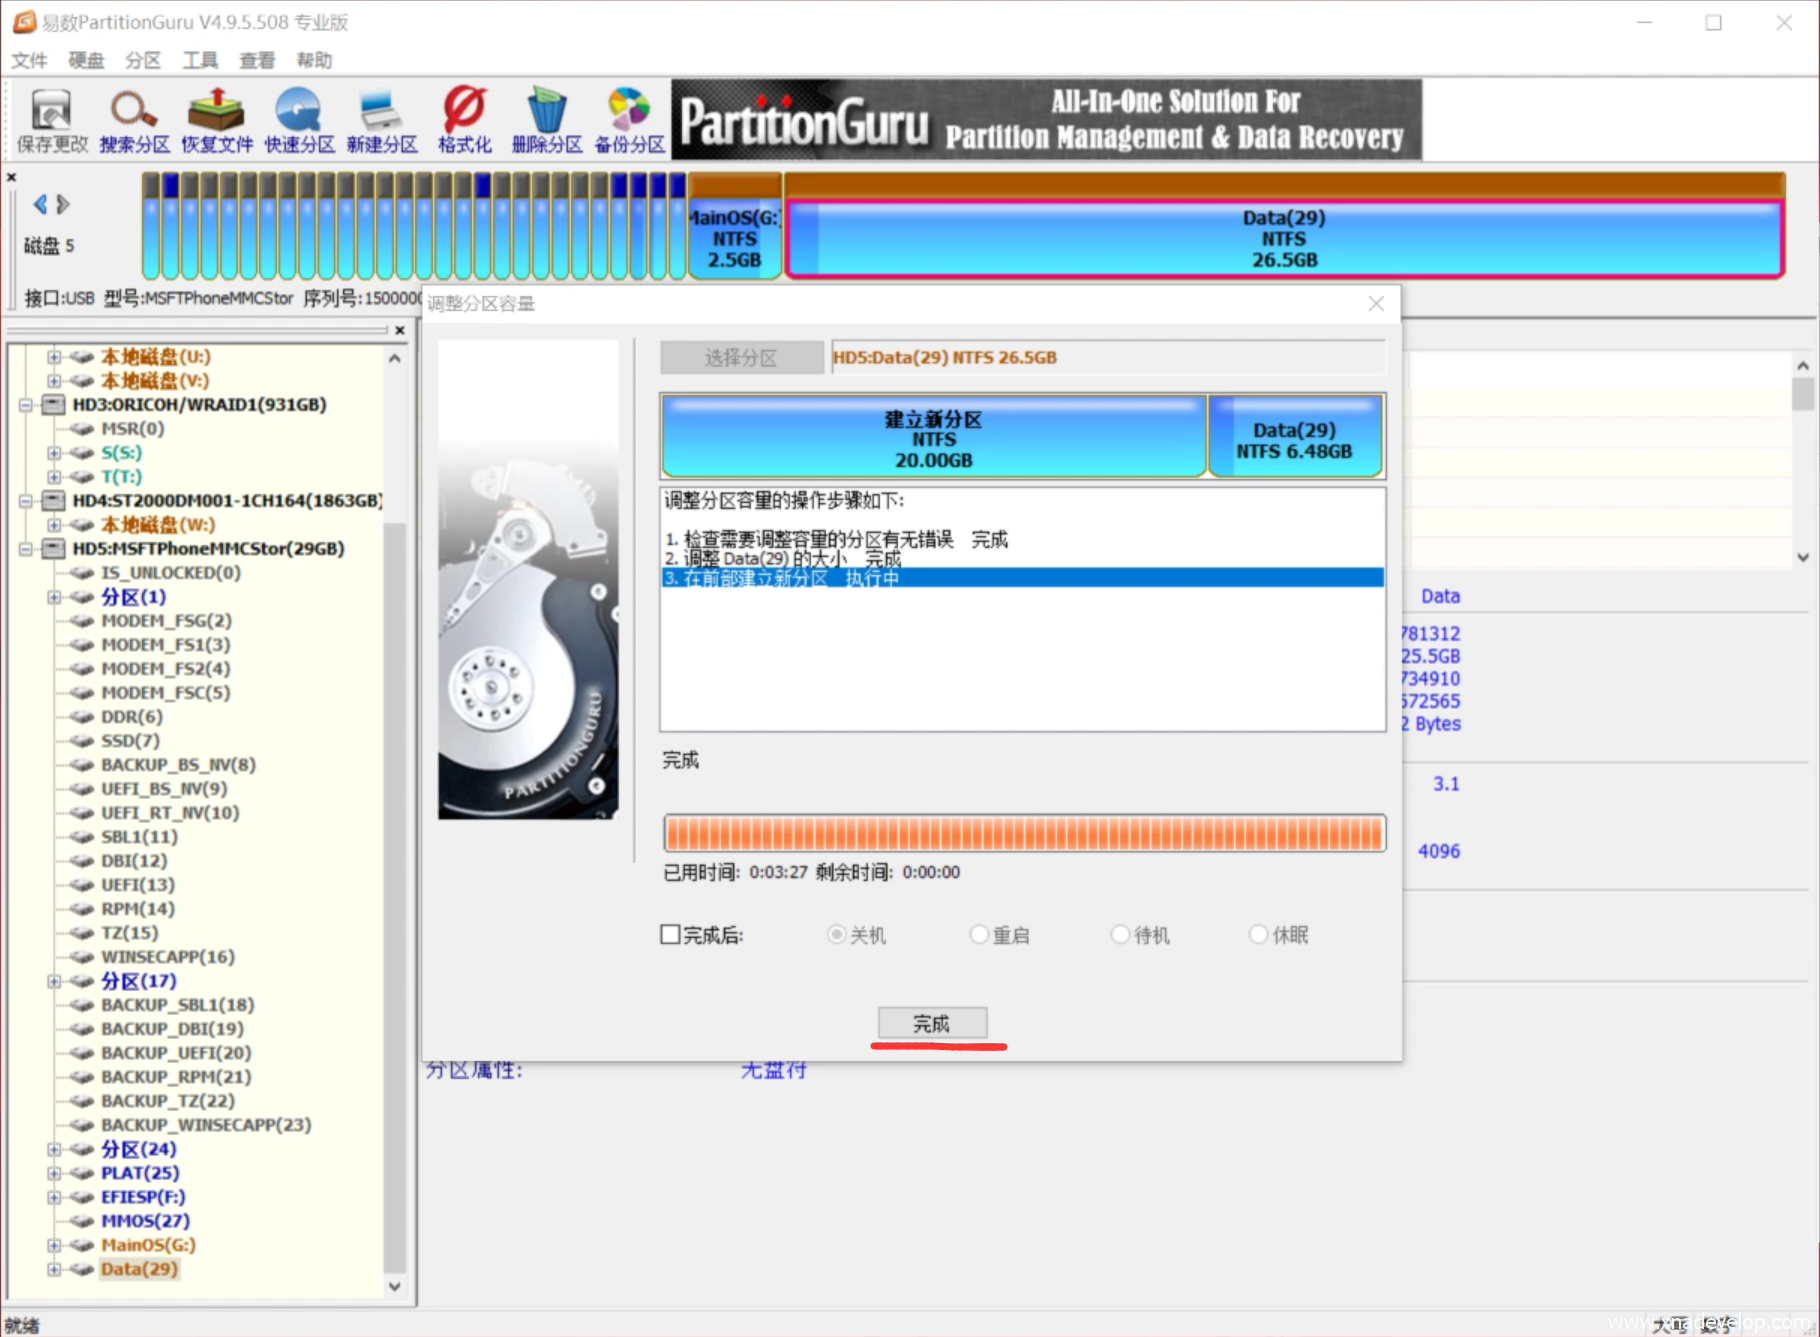Click the 新建分区 new partition icon
Image resolution: width=1820 pixels, height=1337 pixels.
point(381,120)
